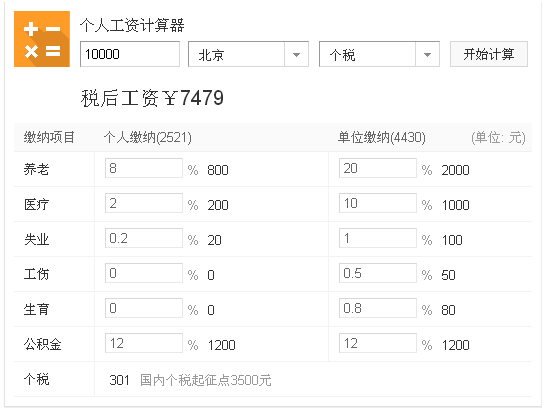544x410 pixels.
Task: Click the 个人工资计算器 title
Action: pyautogui.click(x=132, y=25)
